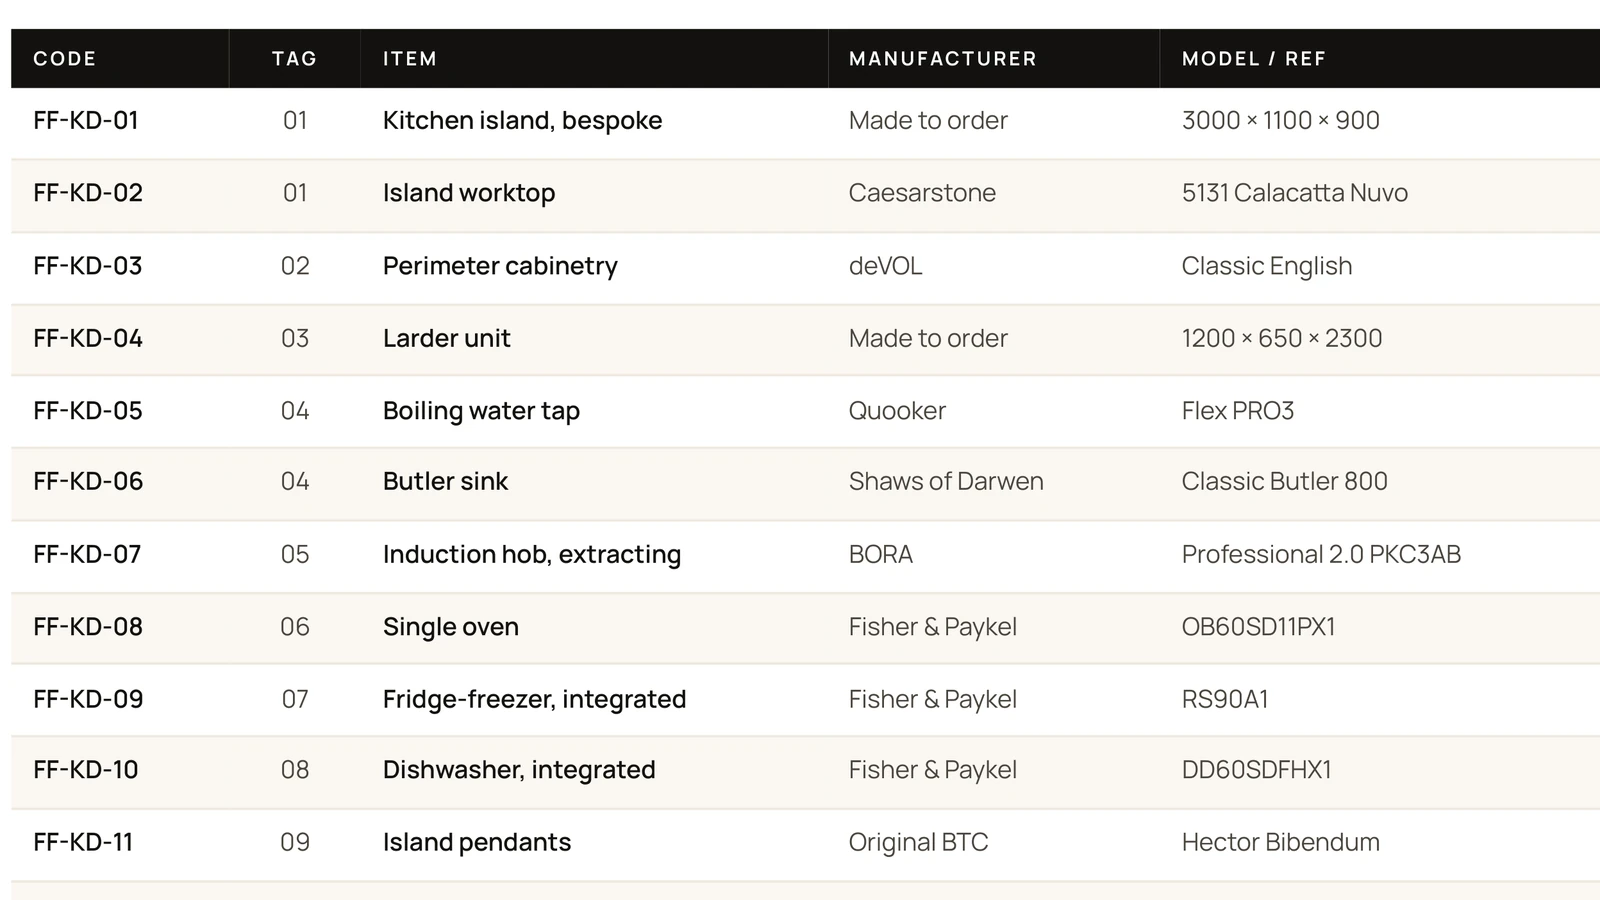1600x900 pixels.
Task: Click model 'DD60SDFHX1'
Action: pos(1257,770)
